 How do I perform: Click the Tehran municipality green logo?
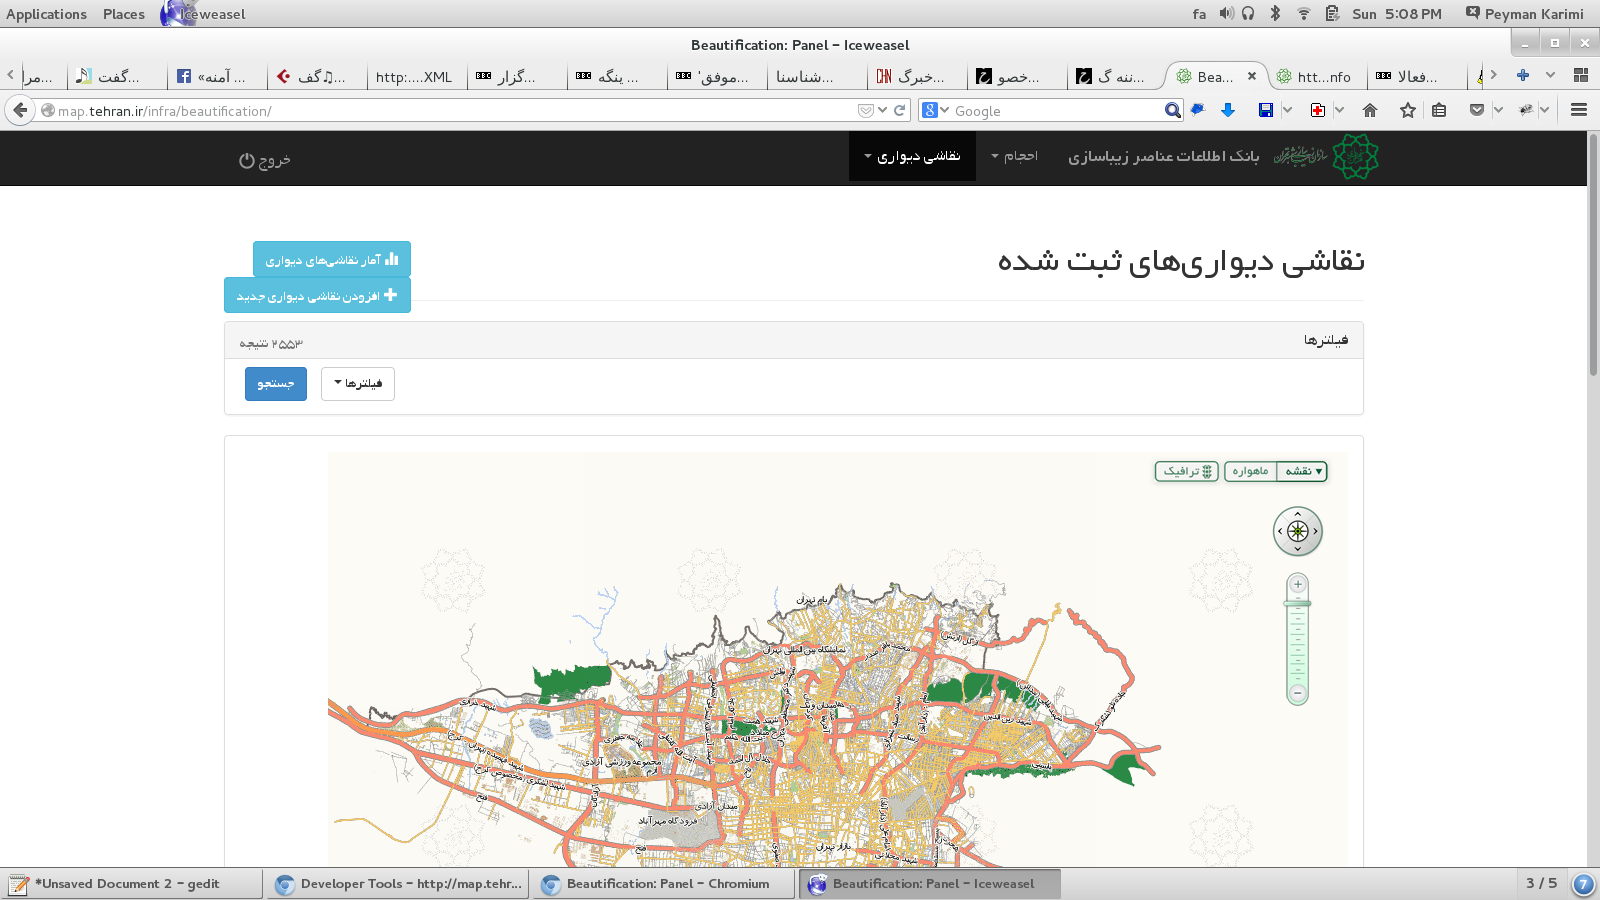(x=1355, y=157)
